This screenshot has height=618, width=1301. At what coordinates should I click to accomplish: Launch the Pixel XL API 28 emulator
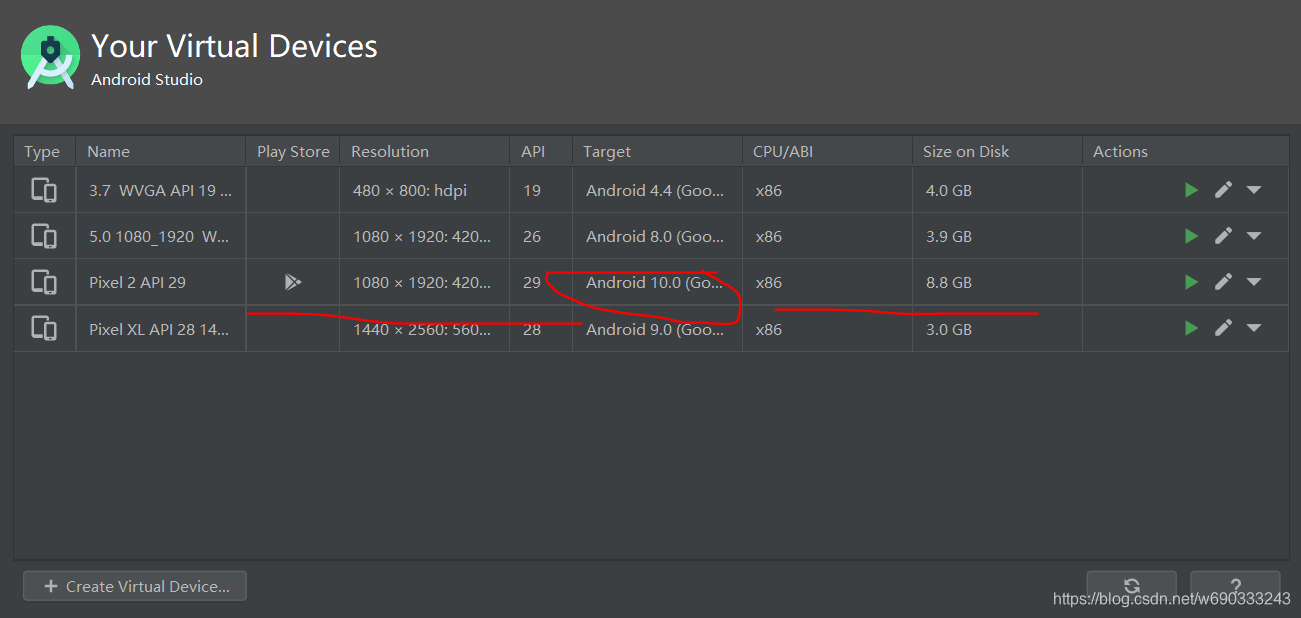coord(1191,328)
